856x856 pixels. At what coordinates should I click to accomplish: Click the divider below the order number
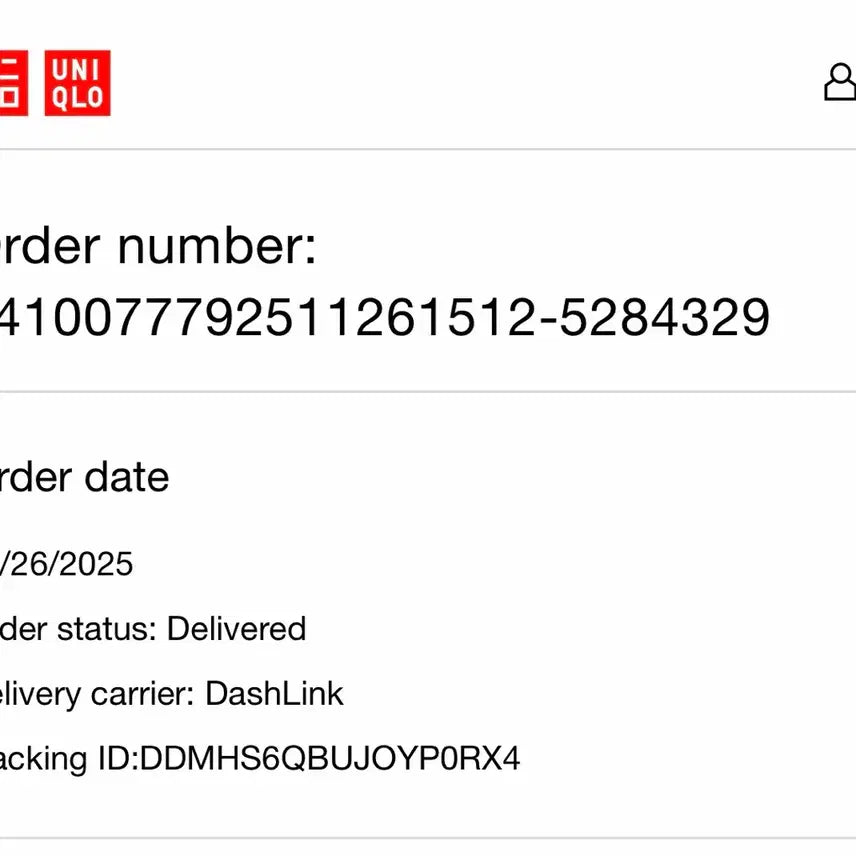click(428, 392)
